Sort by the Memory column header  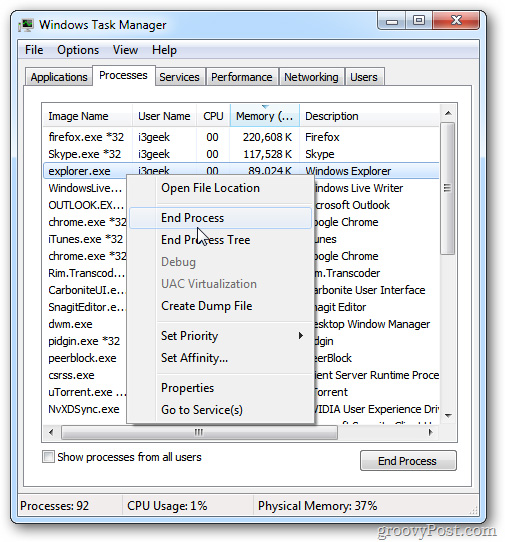tap(265, 116)
